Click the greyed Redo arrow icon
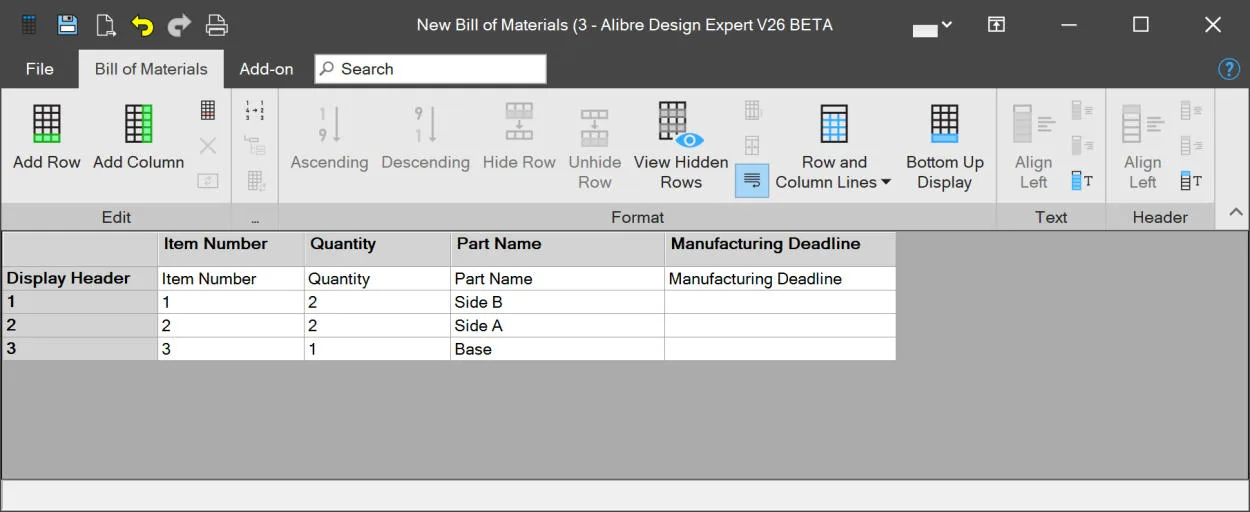 179,25
